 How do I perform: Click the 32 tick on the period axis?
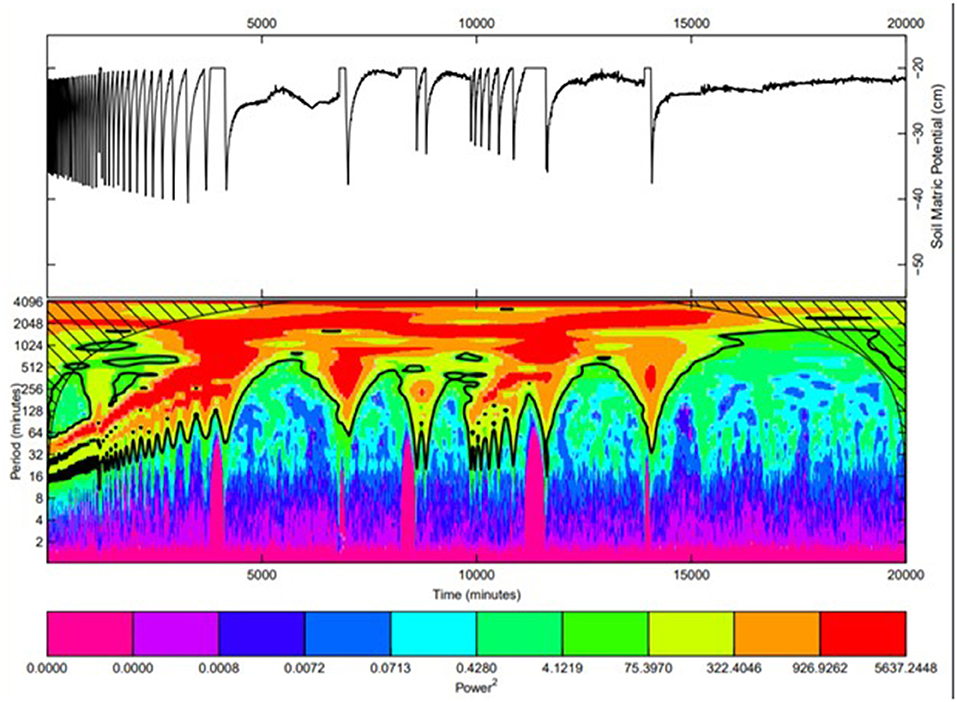pyautogui.click(x=35, y=455)
